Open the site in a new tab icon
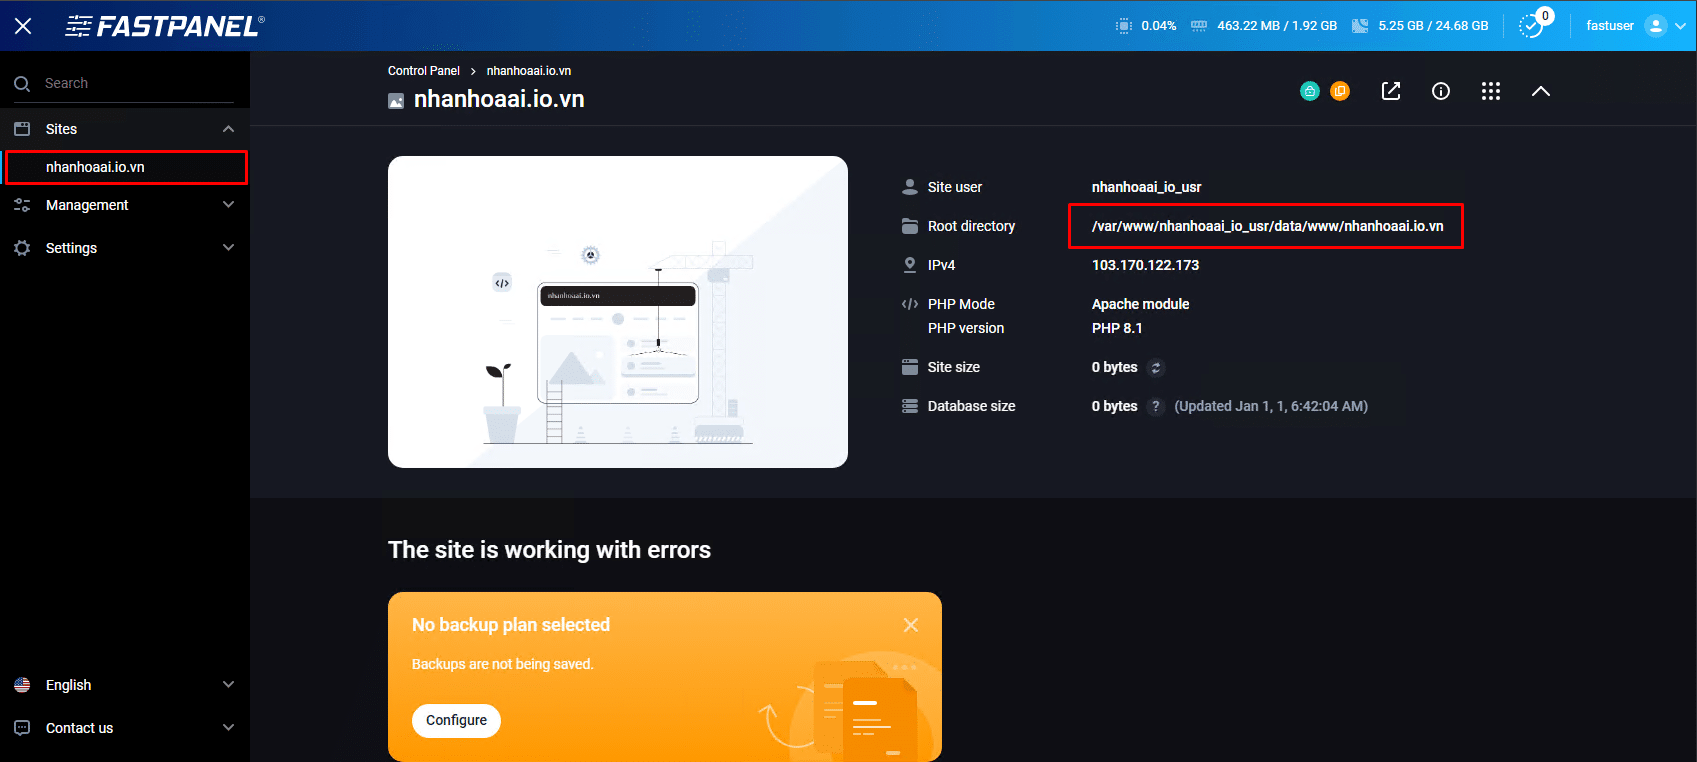Screen dimensions: 1697x762 click(1391, 91)
